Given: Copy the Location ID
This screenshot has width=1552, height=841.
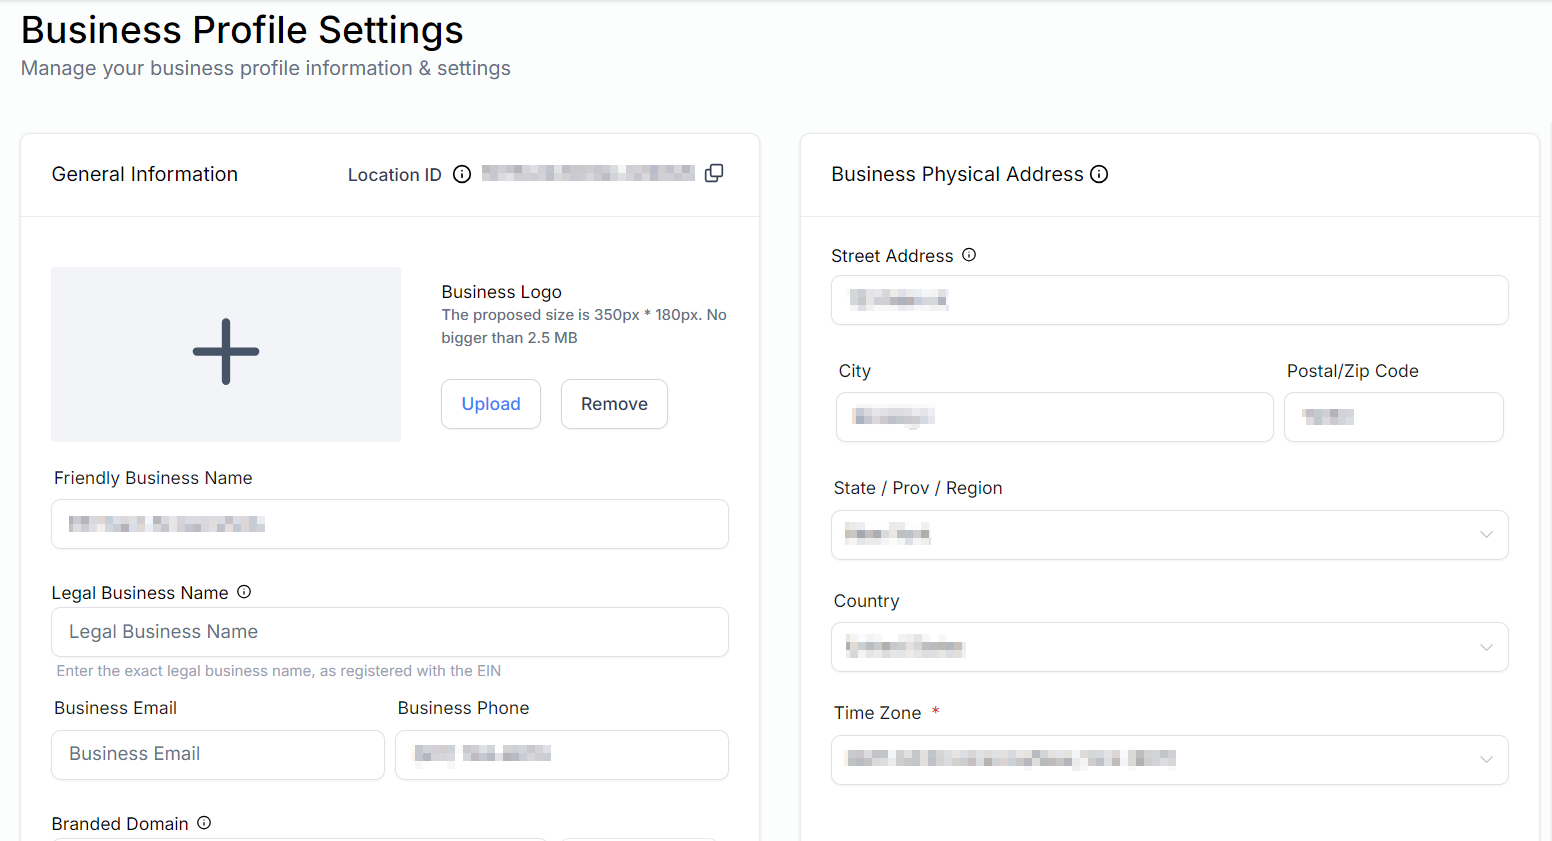Looking at the screenshot, I should click(714, 173).
